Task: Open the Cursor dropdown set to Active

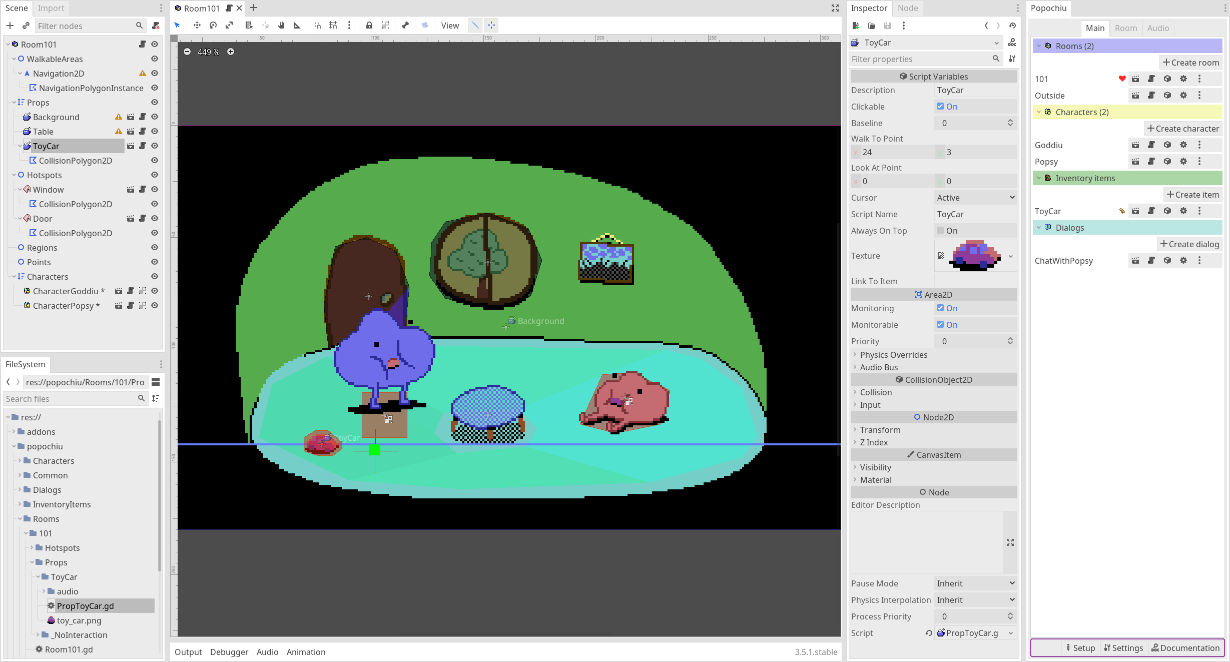Action: [x=976, y=198]
